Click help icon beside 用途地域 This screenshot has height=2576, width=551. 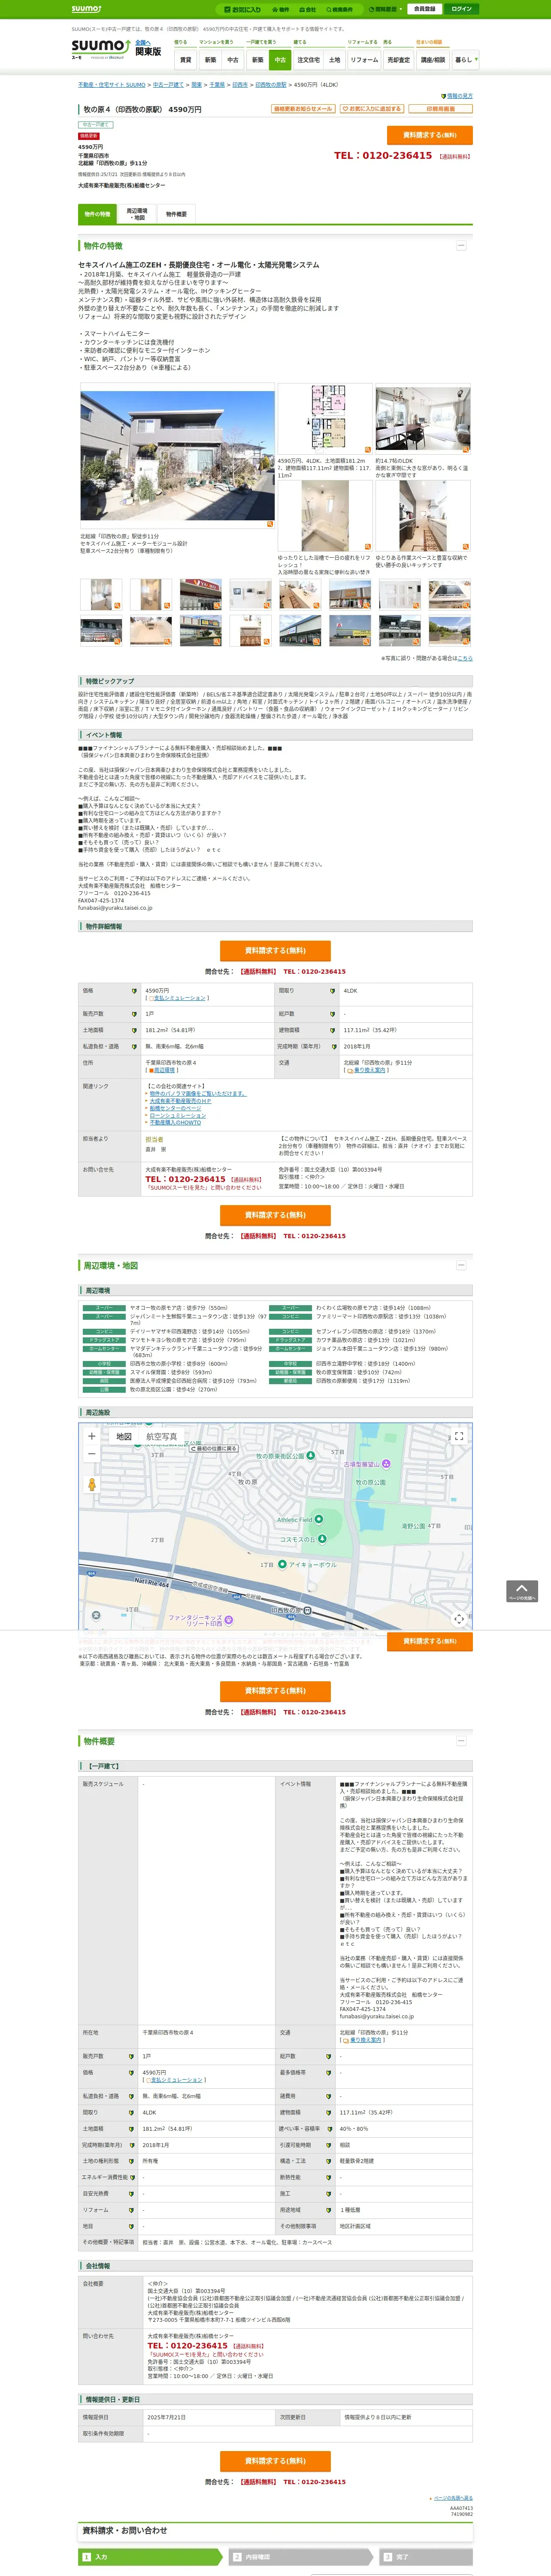(x=330, y=2210)
